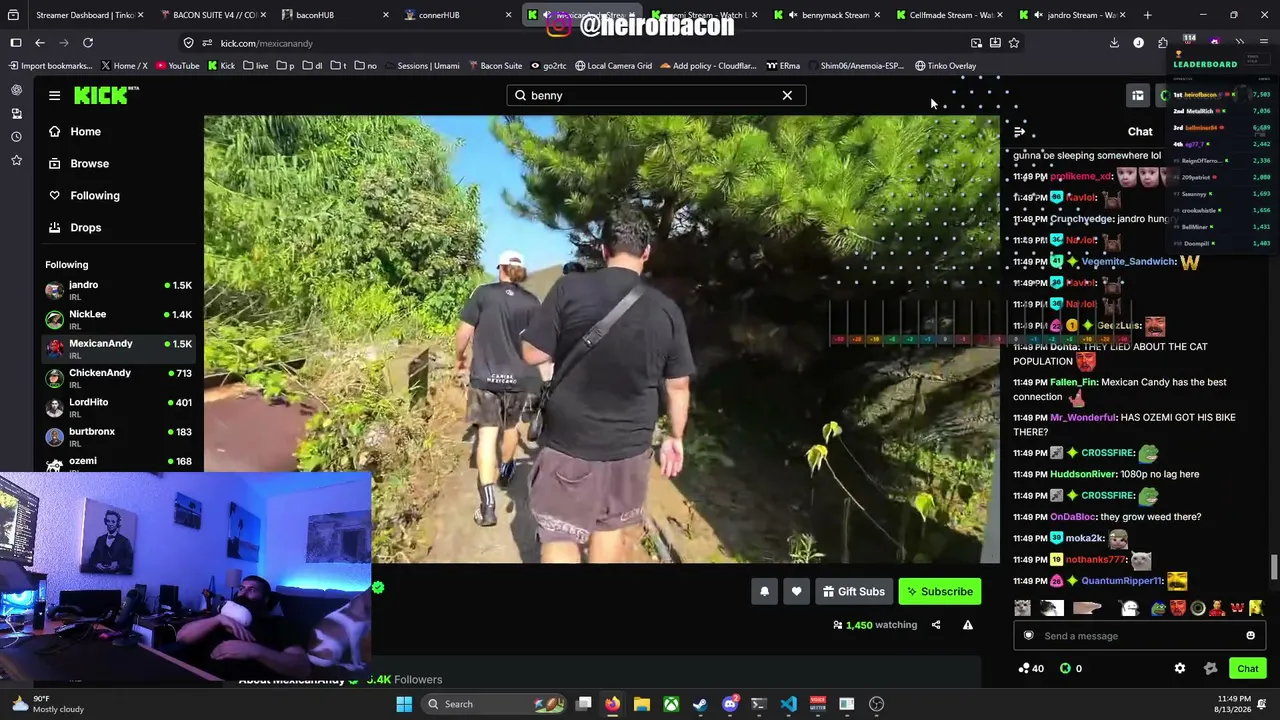Click the badge icon beside chat settings
Image resolution: width=1280 pixels, height=720 pixels.
(1211, 668)
